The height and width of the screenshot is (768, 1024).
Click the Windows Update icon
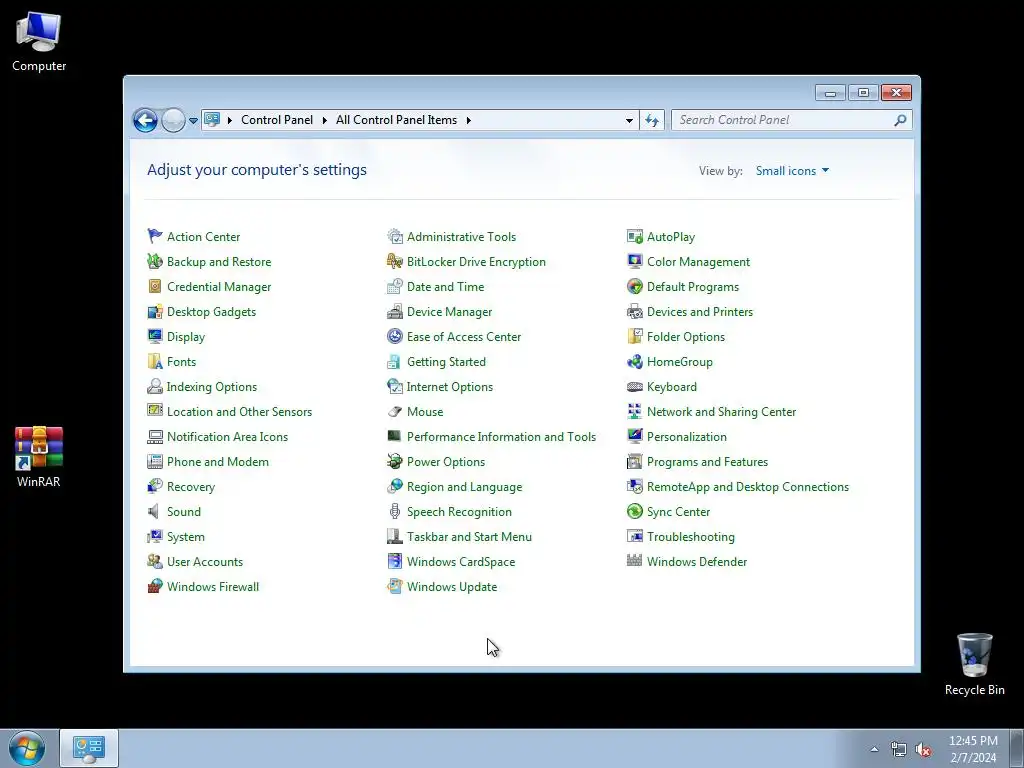click(394, 586)
